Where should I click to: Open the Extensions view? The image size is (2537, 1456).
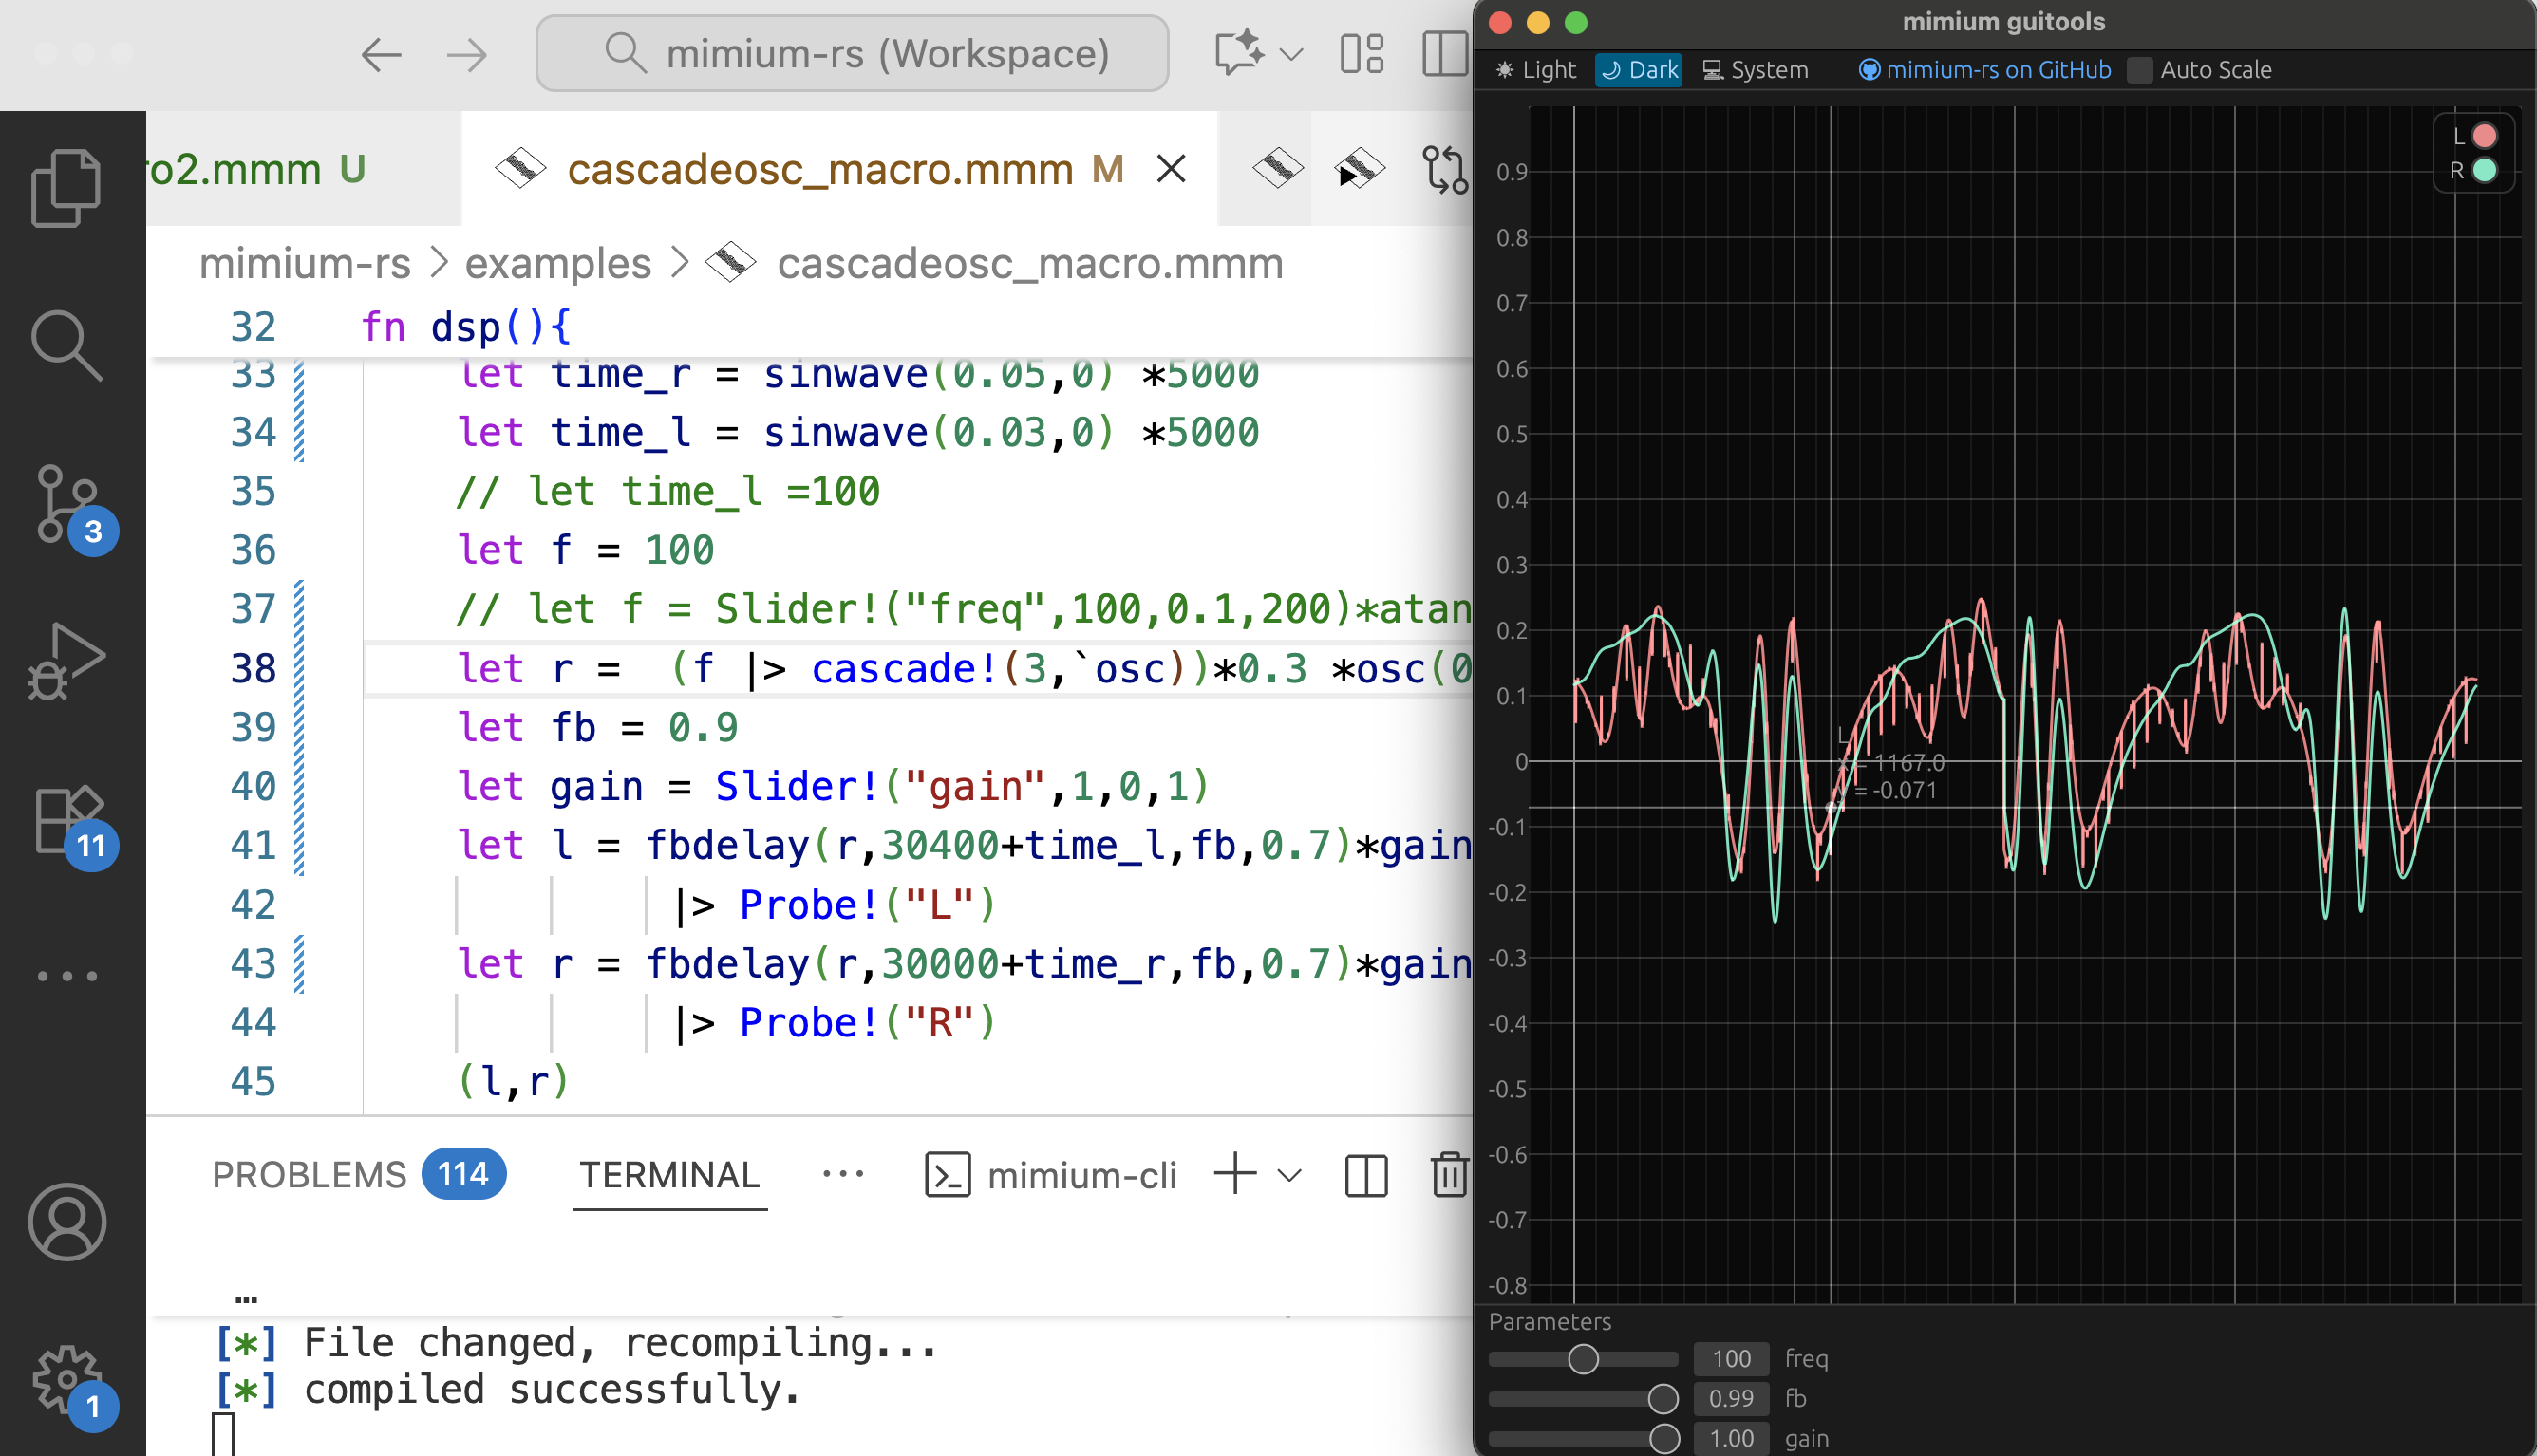click(x=68, y=820)
